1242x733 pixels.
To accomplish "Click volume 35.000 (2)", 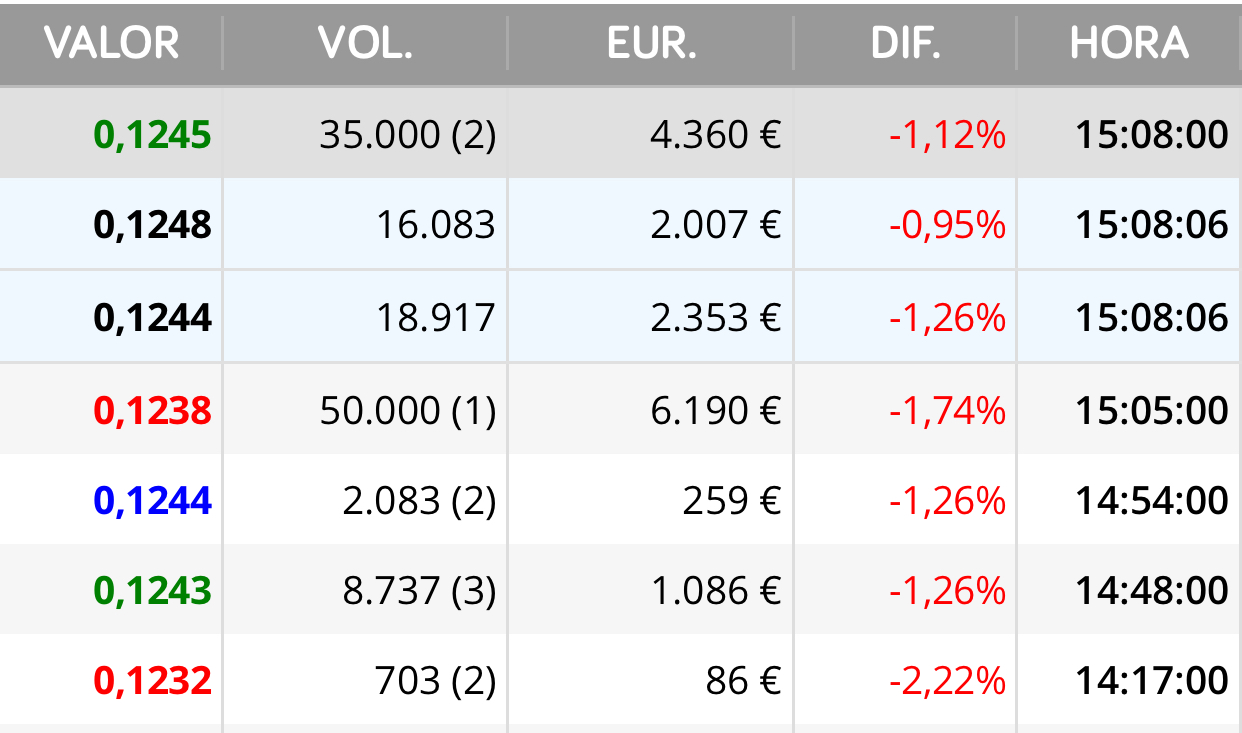I will (408, 134).
